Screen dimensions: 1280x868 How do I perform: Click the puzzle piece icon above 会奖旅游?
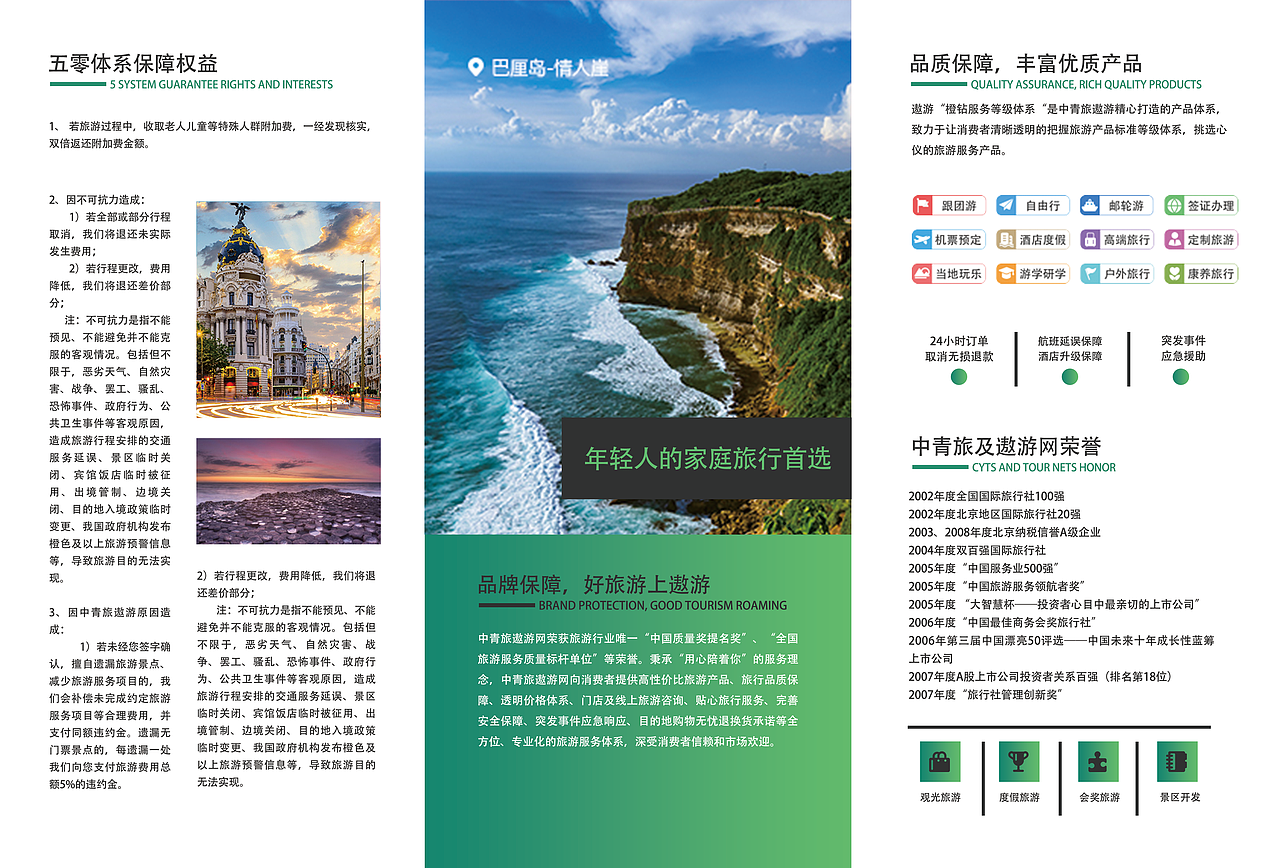1098,762
